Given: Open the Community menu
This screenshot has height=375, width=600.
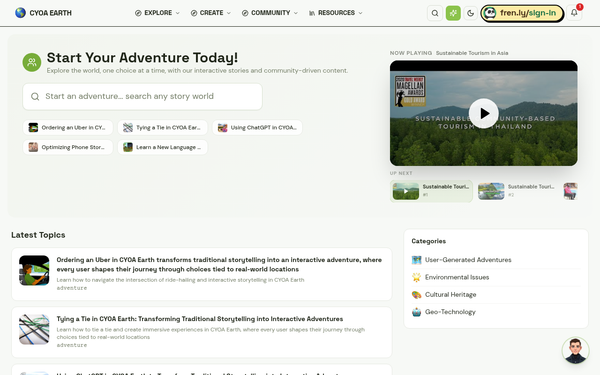Looking at the screenshot, I should [x=270, y=13].
